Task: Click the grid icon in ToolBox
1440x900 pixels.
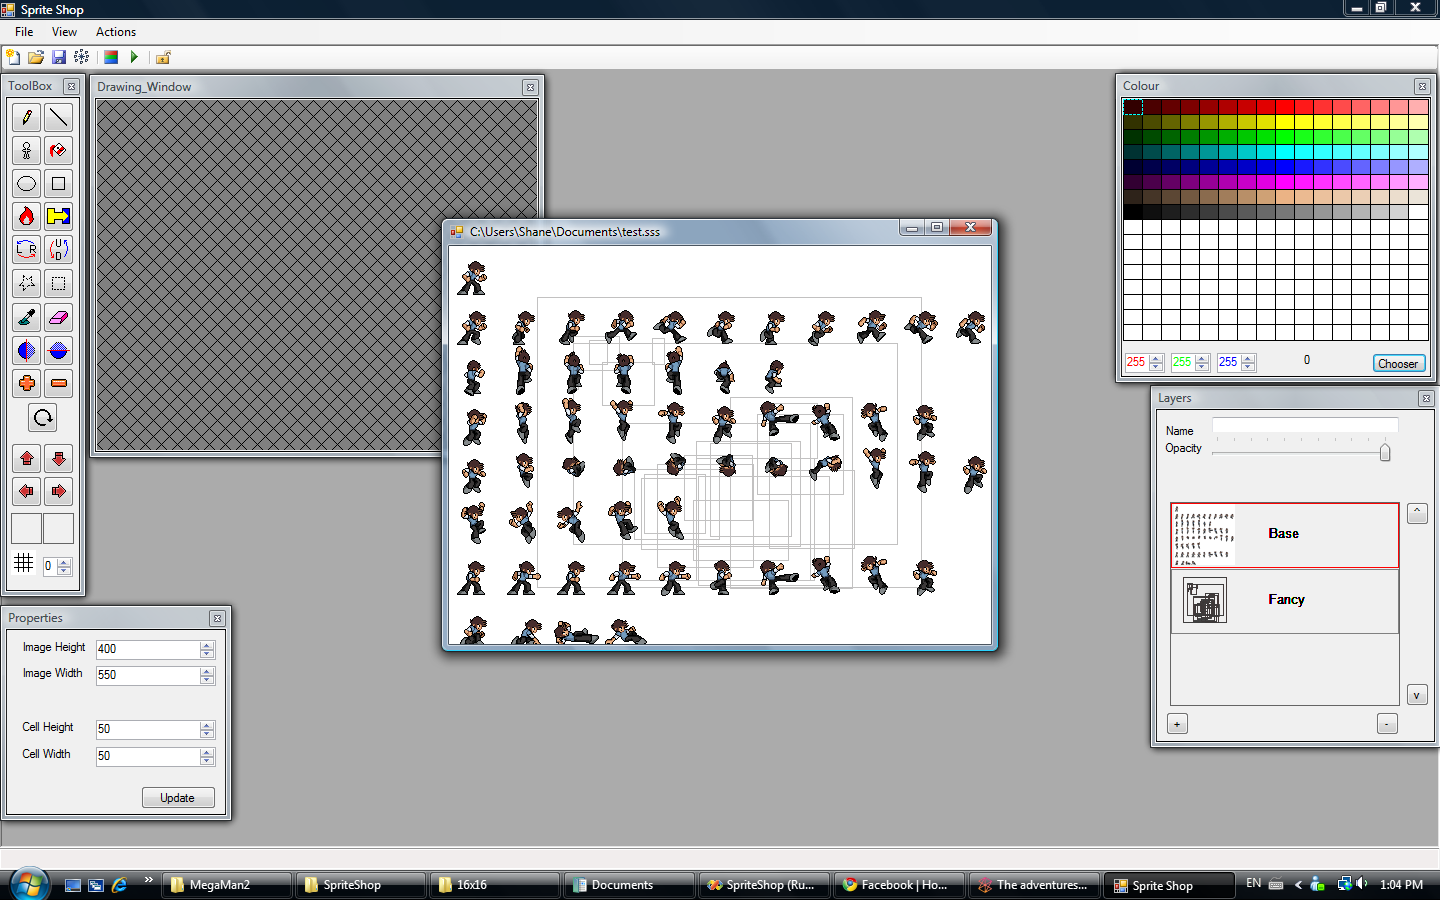Action: [24, 563]
